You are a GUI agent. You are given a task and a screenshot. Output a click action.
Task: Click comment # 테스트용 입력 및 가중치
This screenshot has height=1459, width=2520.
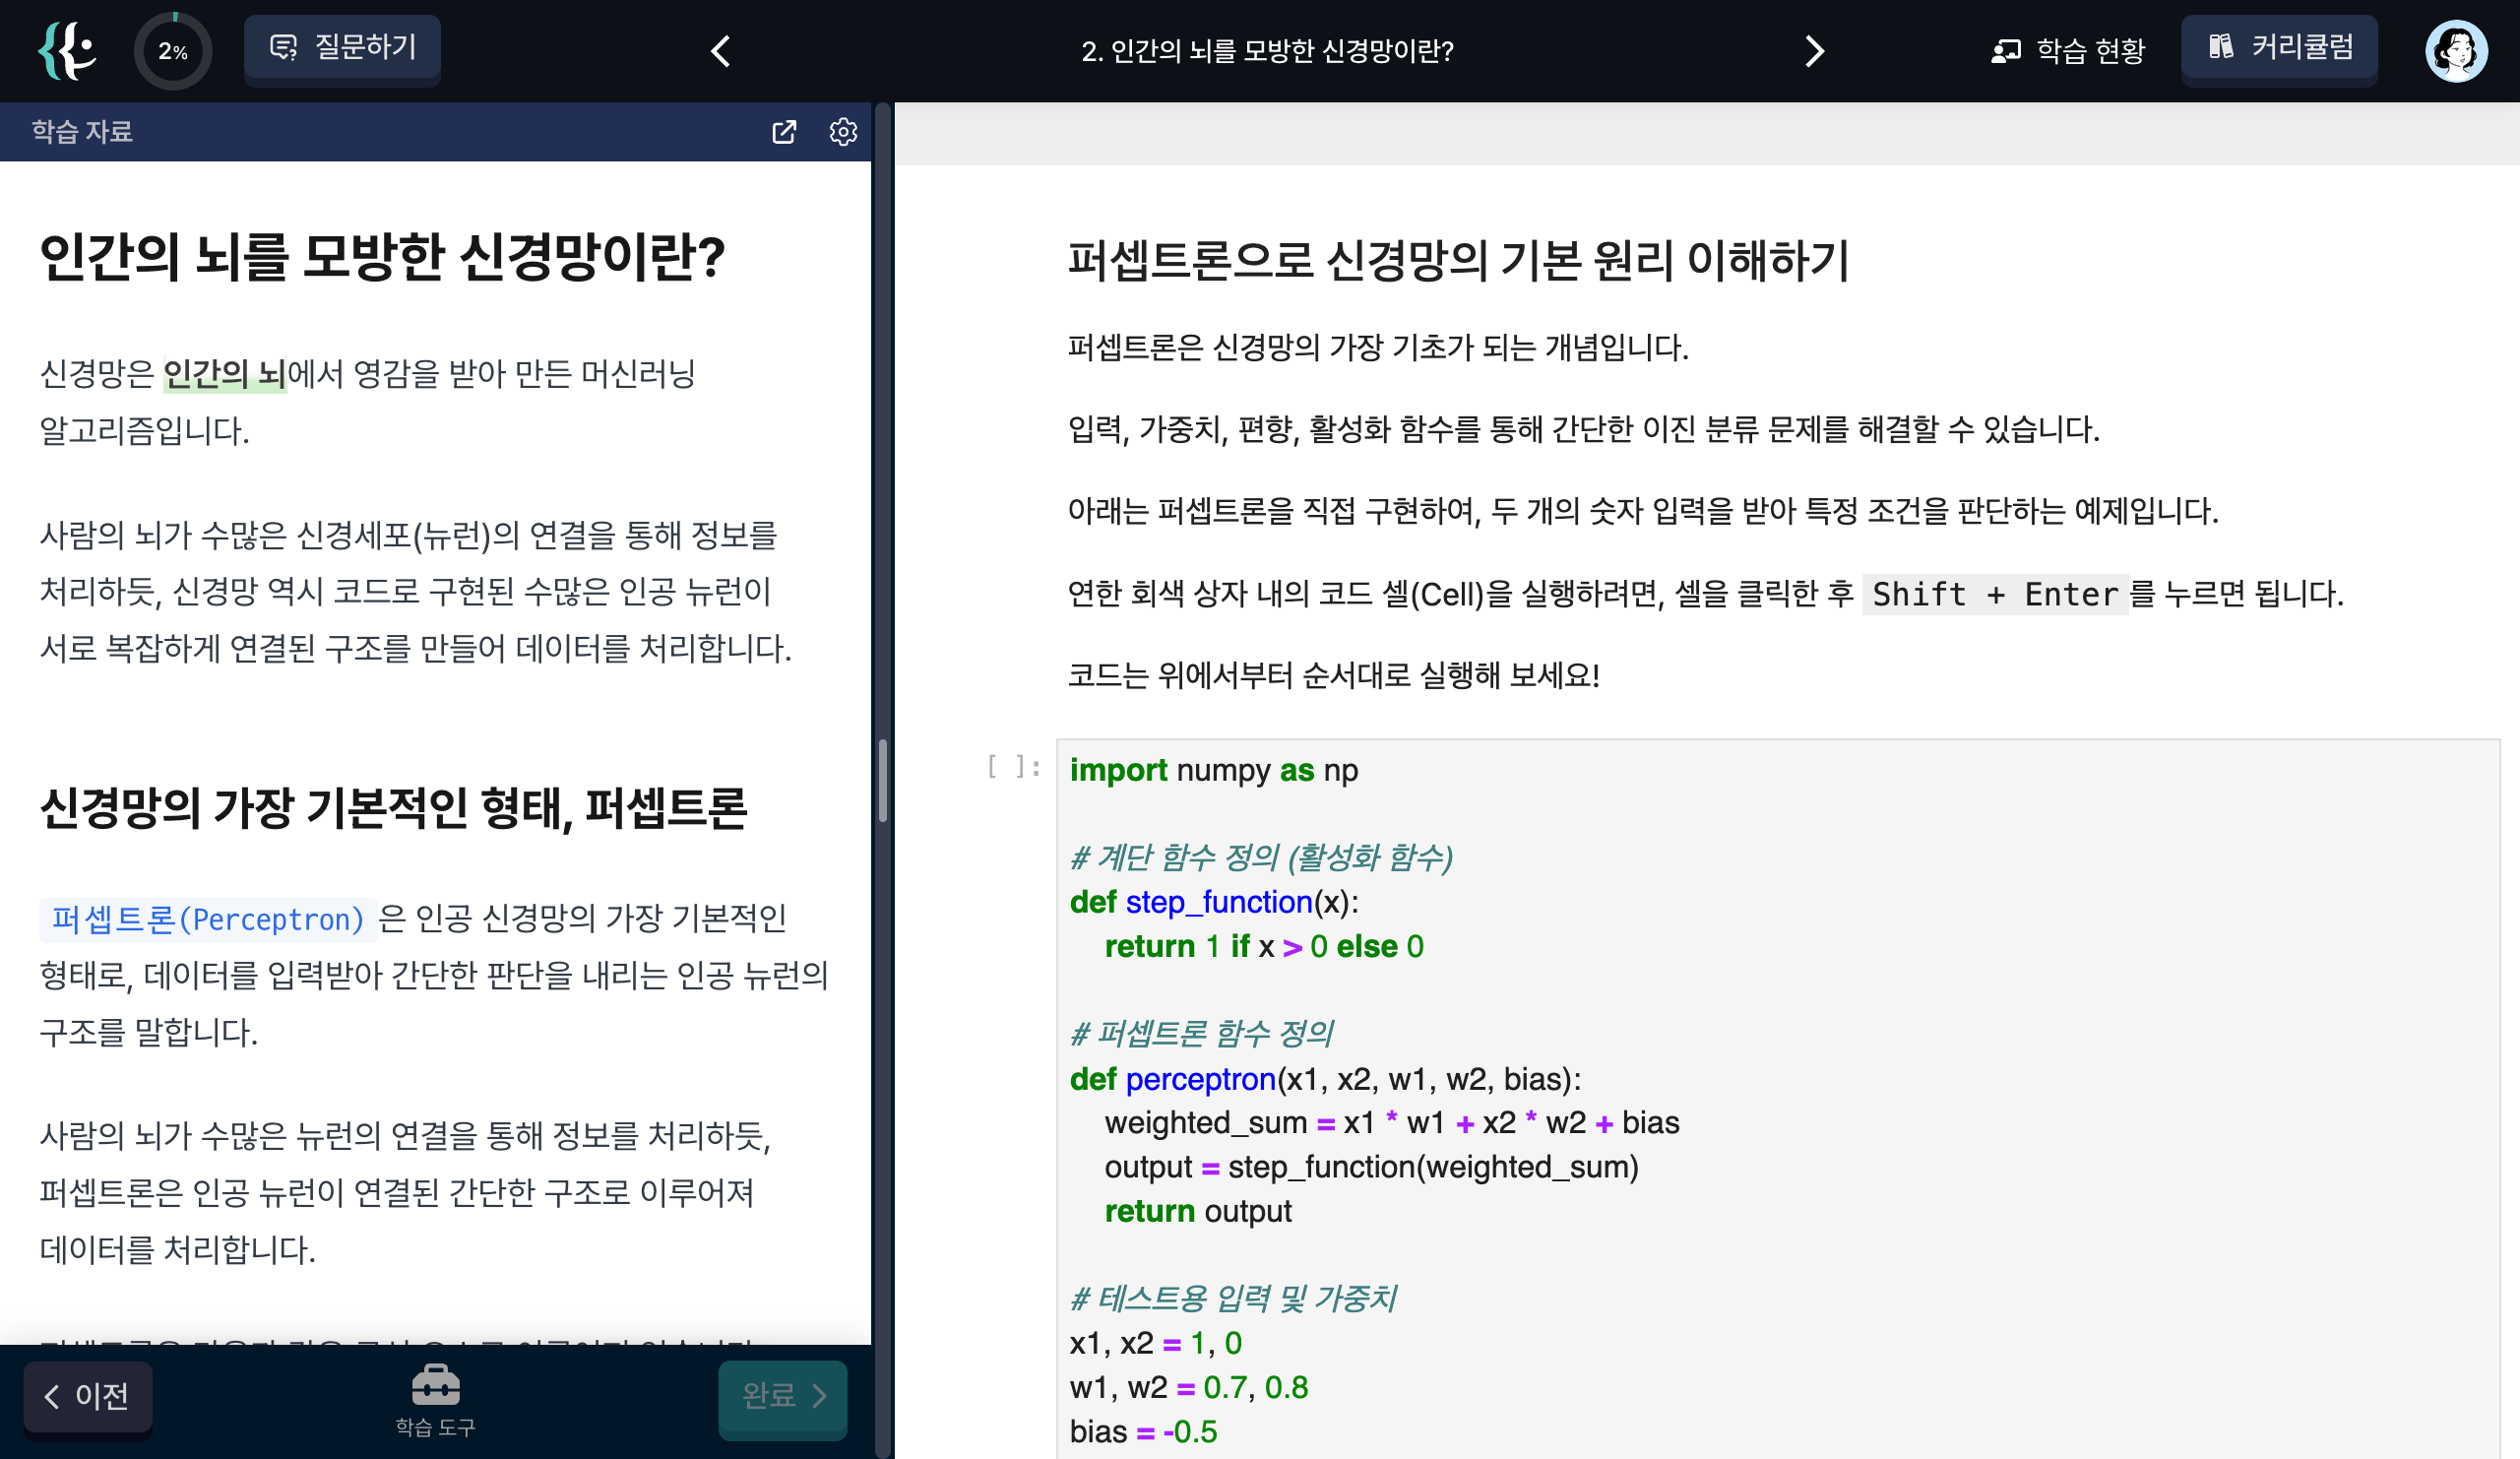[1232, 1298]
